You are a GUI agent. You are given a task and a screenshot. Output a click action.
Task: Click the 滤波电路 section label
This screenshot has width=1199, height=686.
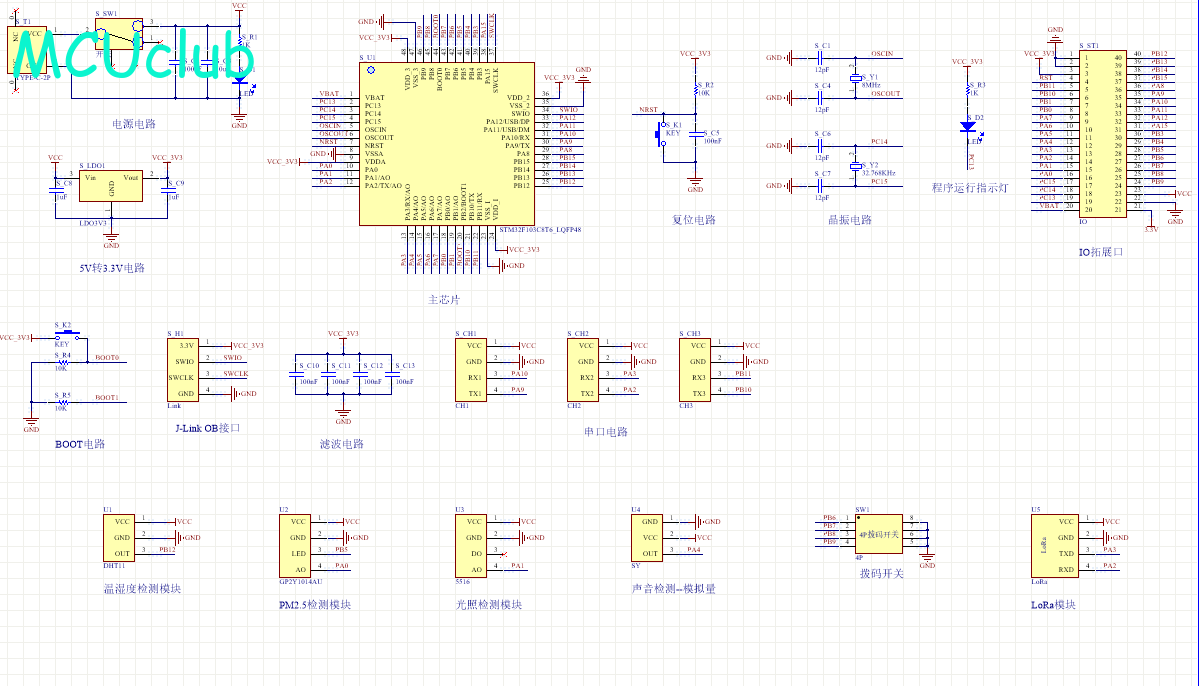[342, 444]
